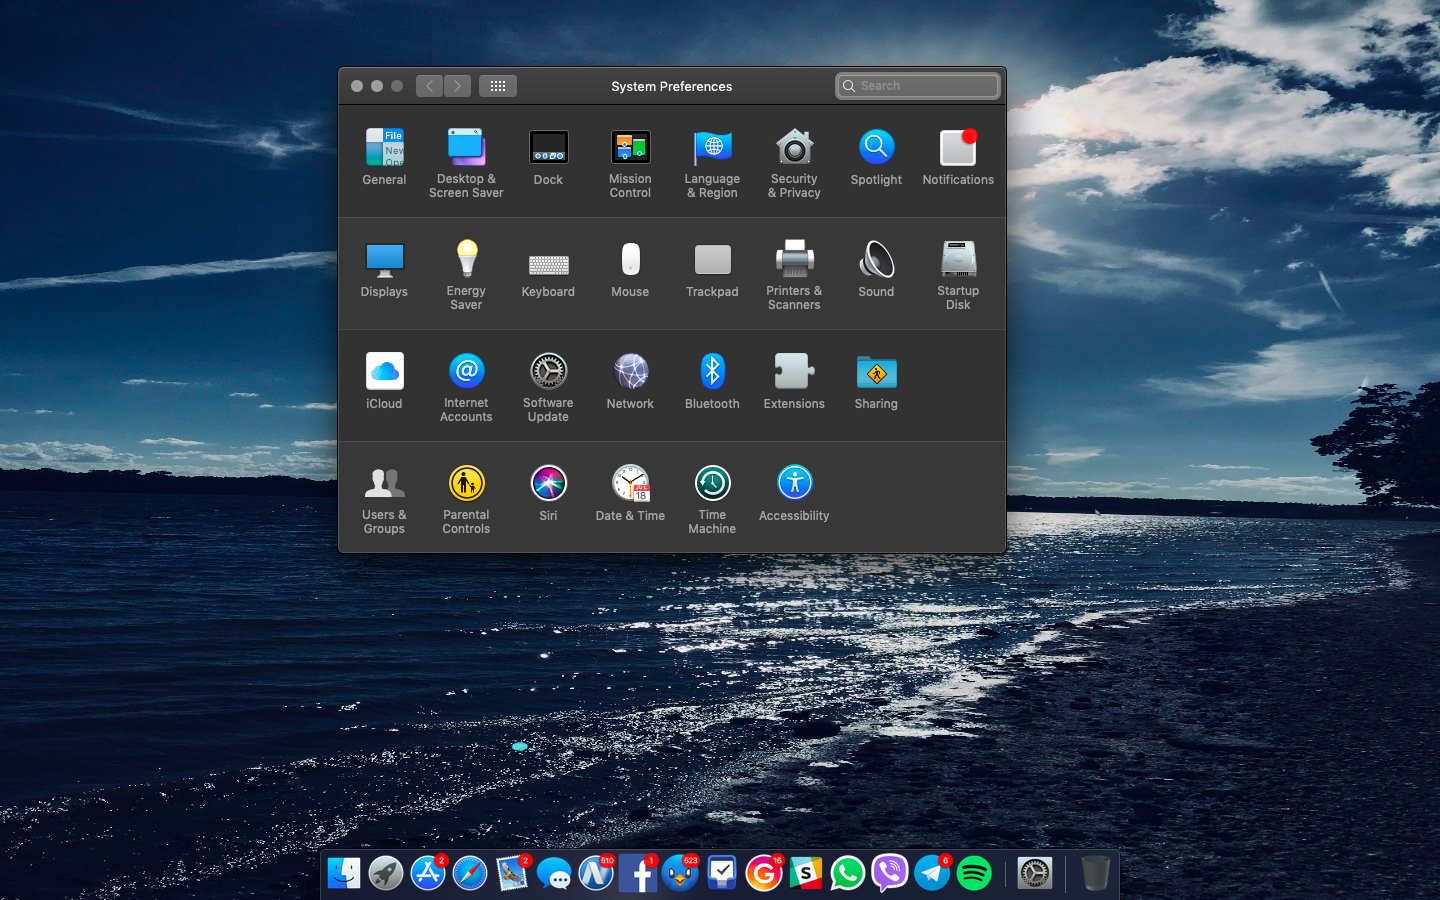Click the forward navigation arrow
The height and width of the screenshot is (900, 1440).
457,86
